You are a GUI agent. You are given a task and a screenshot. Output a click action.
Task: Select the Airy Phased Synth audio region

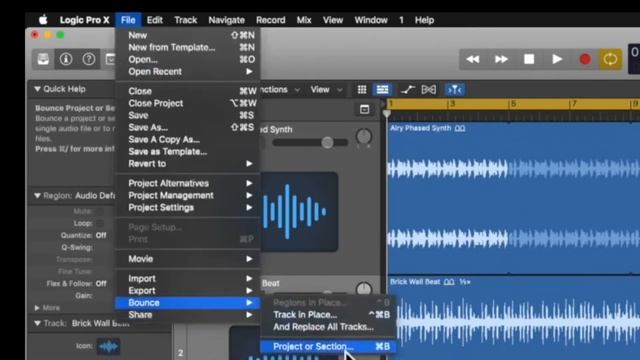[x=513, y=198]
